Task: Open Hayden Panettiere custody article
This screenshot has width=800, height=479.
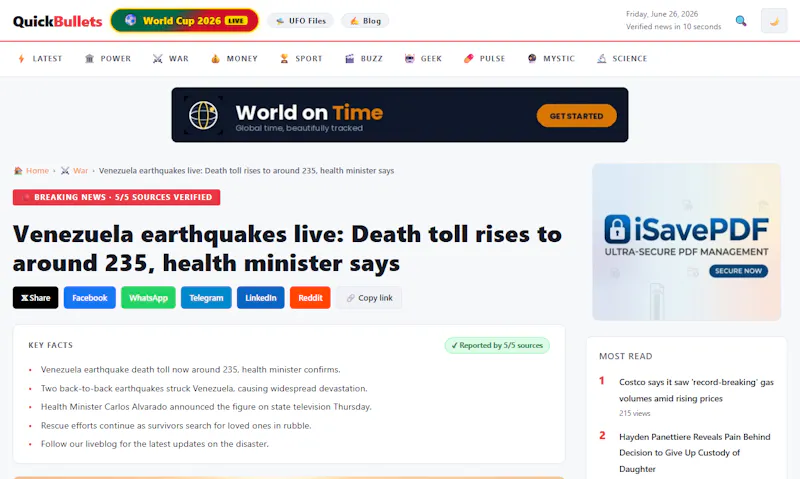Action: coord(694,452)
